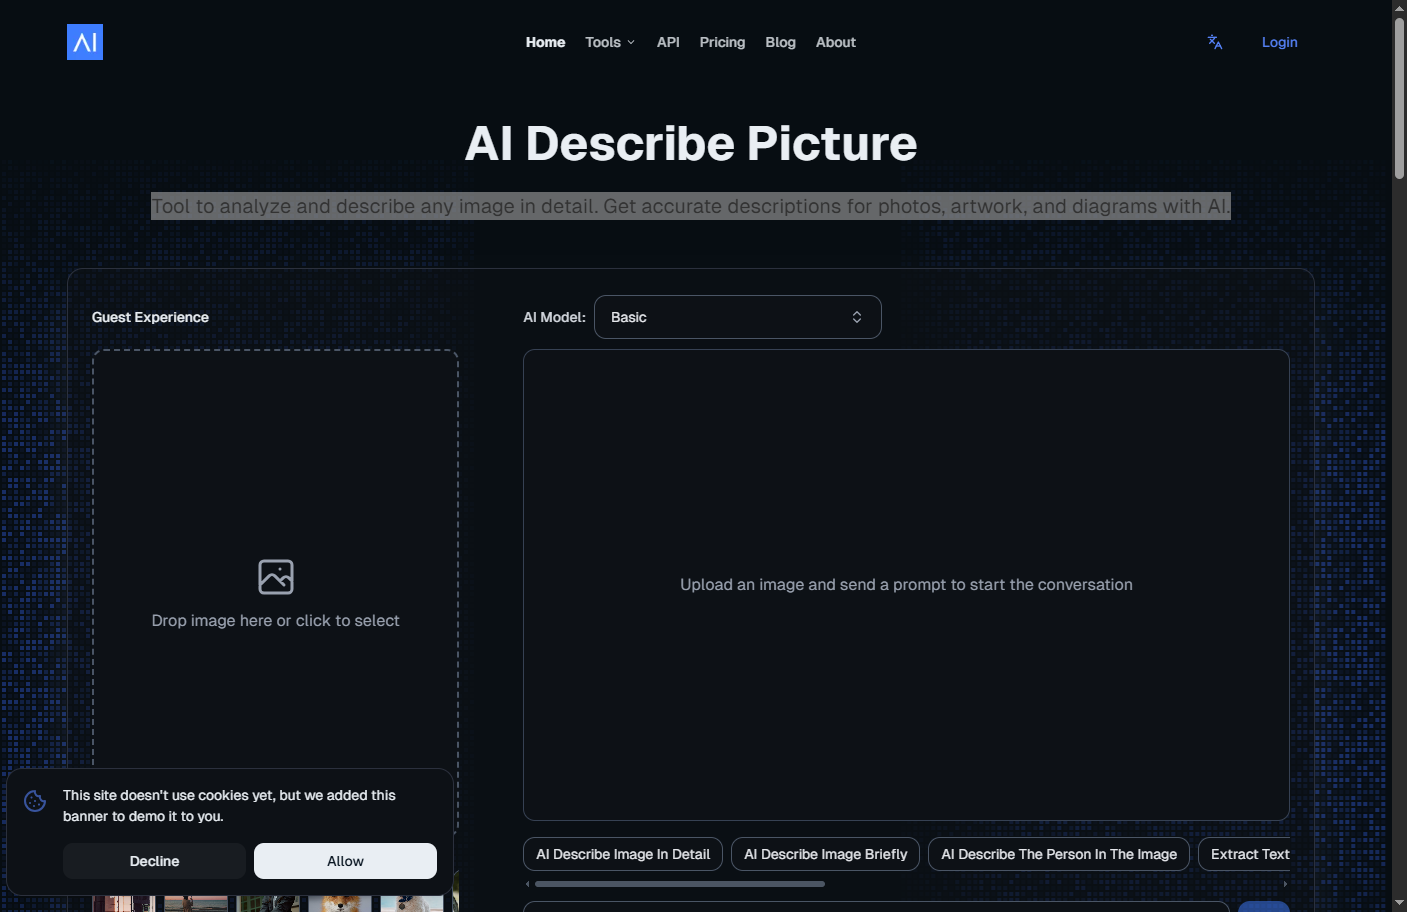Click the cookie icon in the banner
Screen dimensions: 1407x912
pyautogui.click(x=35, y=801)
